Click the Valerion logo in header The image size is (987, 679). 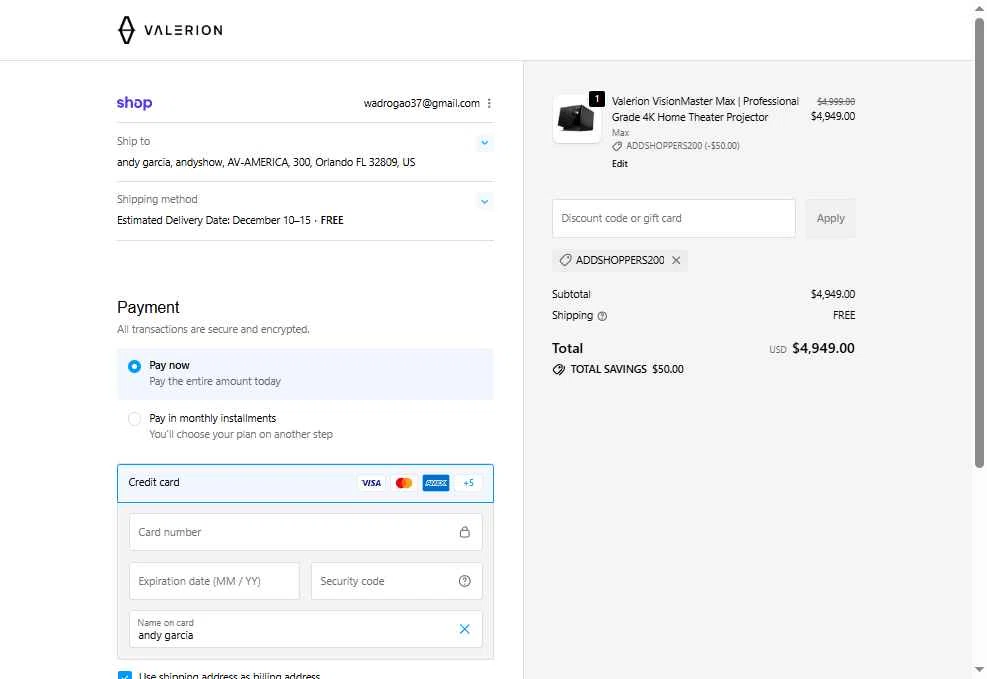(x=170, y=30)
